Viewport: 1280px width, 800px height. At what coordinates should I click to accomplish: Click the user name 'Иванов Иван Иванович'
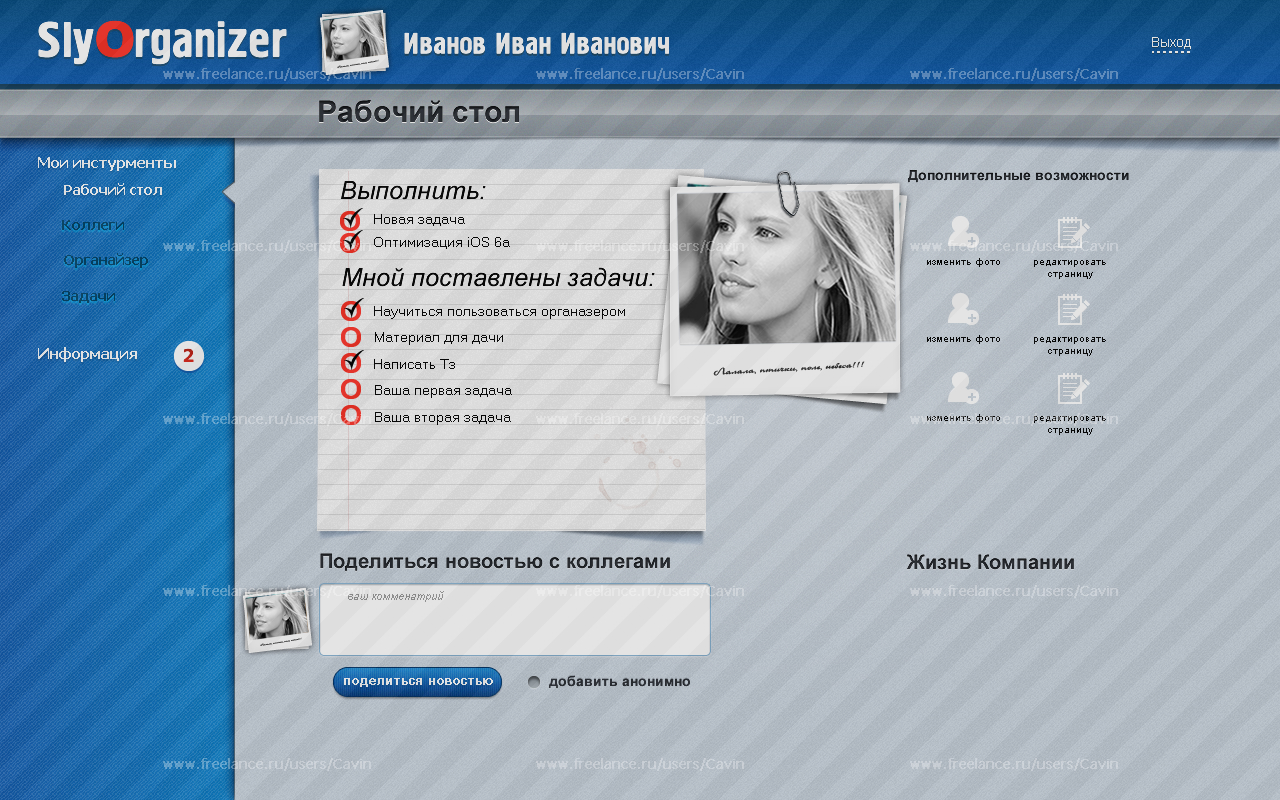537,44
